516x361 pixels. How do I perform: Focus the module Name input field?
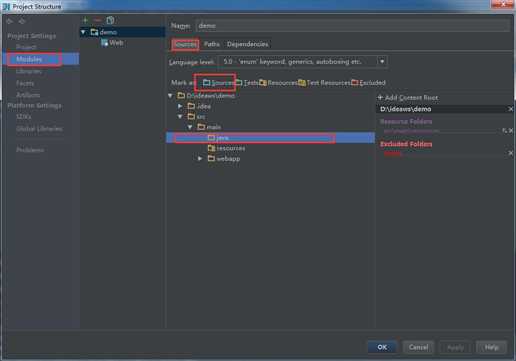[x=353, y=26]
